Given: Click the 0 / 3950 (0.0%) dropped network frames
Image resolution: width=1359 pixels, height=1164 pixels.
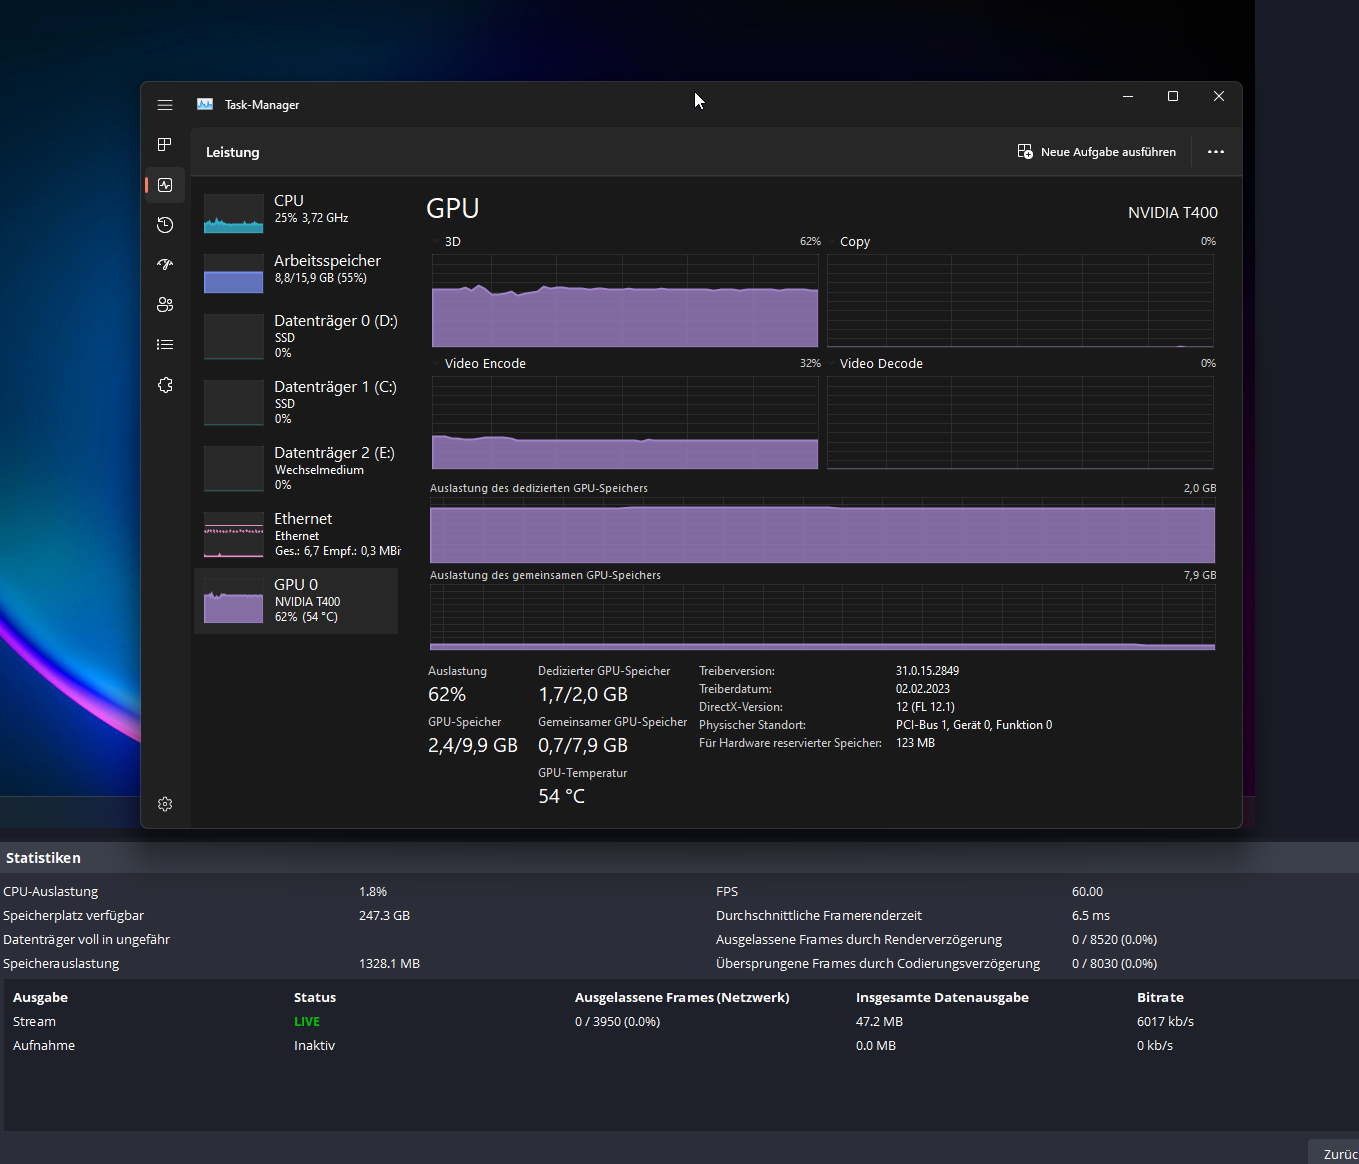Looking at the screenshot, I should [x=617, y=1022].
